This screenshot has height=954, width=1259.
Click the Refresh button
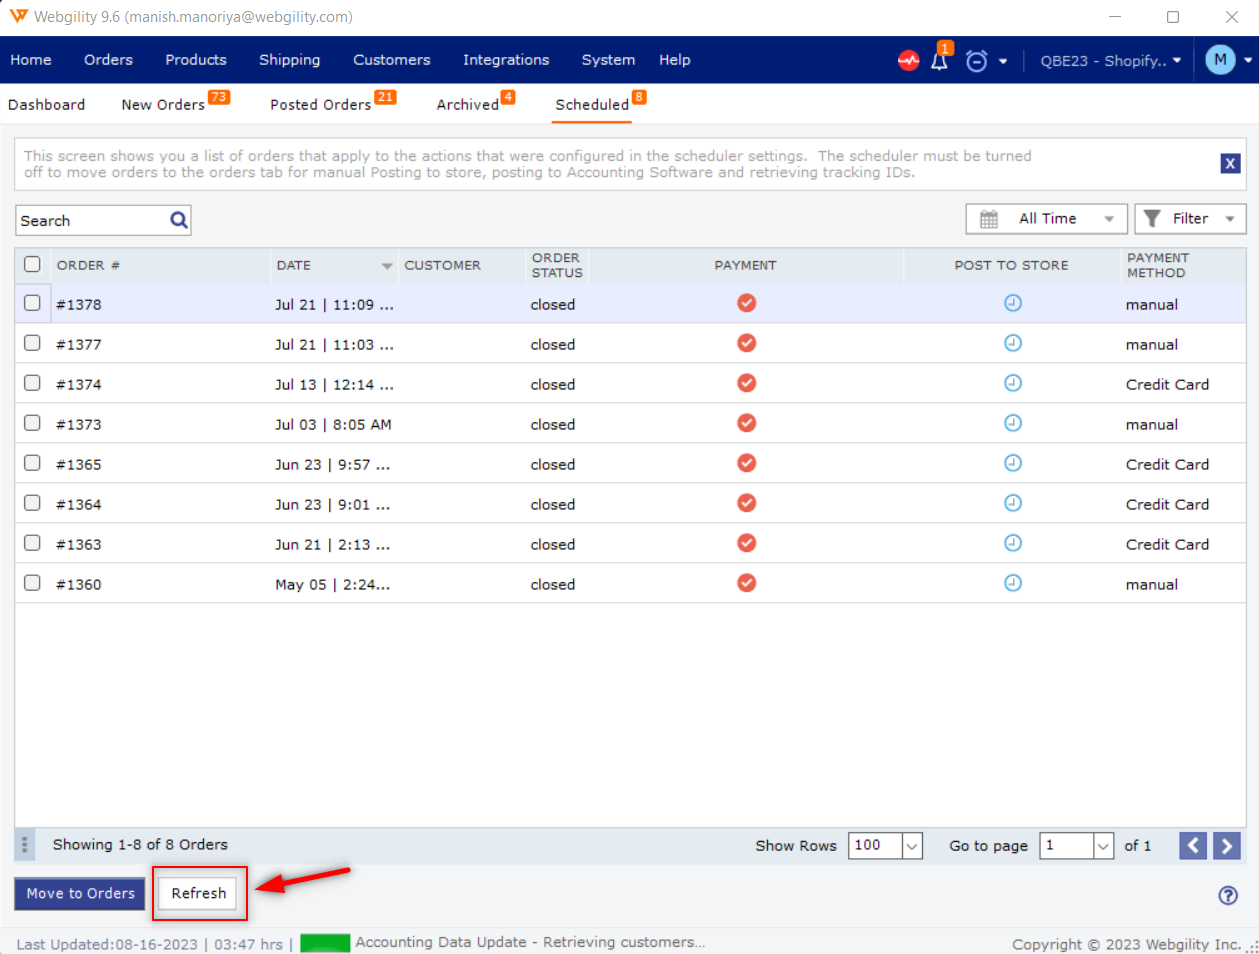(198, 893)
